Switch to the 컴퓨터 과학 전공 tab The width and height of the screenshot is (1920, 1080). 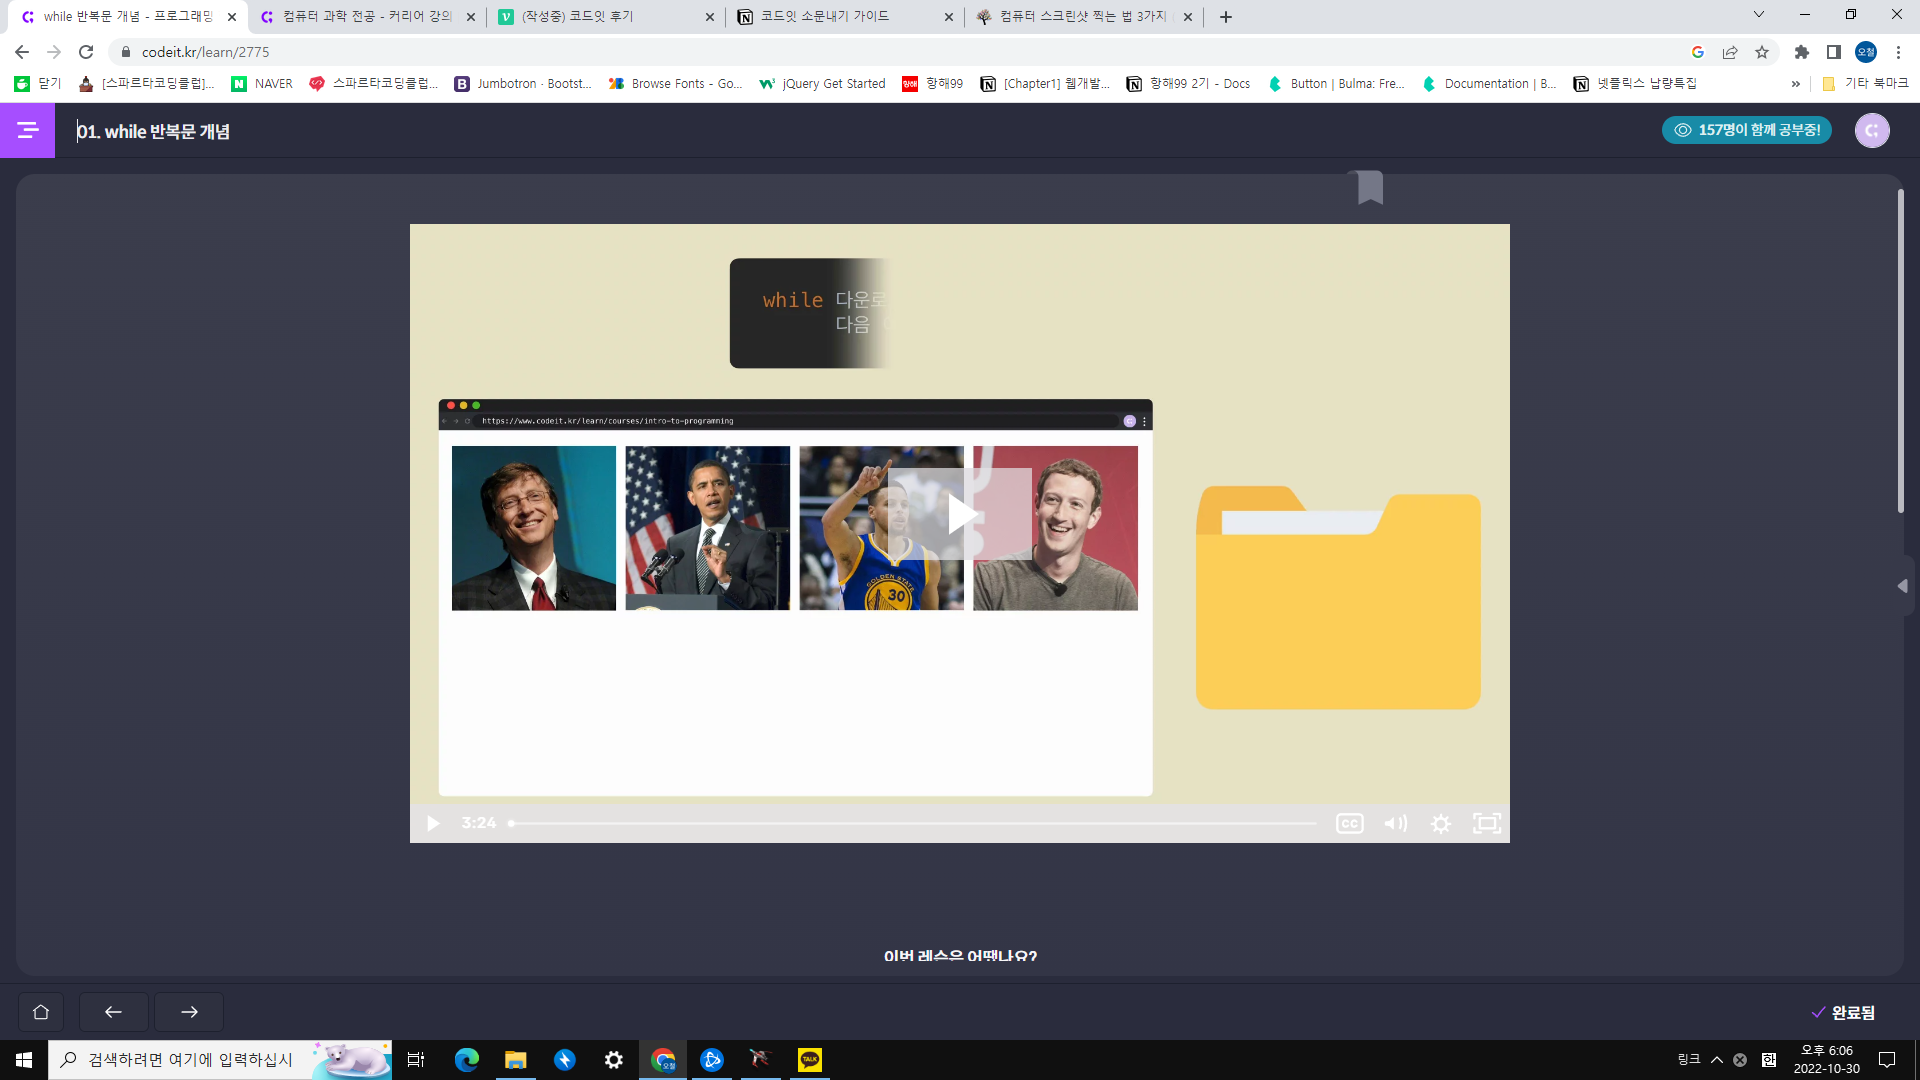pyautogui.click(x=367, y=17)
